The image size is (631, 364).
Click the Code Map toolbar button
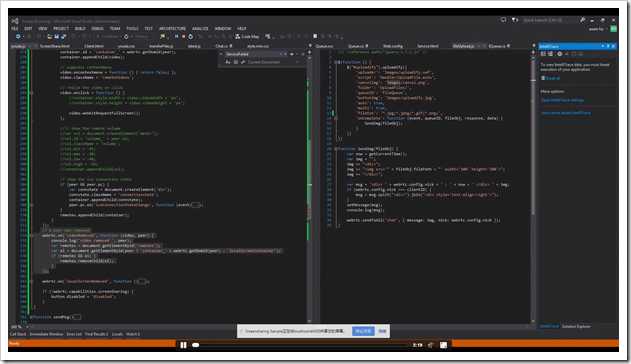pos(247,37)
